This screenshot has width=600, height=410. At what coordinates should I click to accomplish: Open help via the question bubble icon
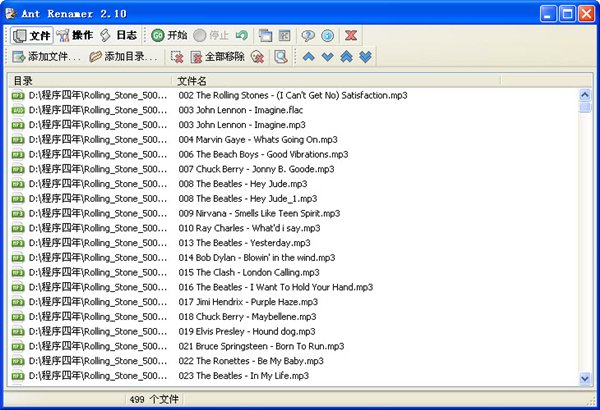pyautogui.click(x=308, y=36)
